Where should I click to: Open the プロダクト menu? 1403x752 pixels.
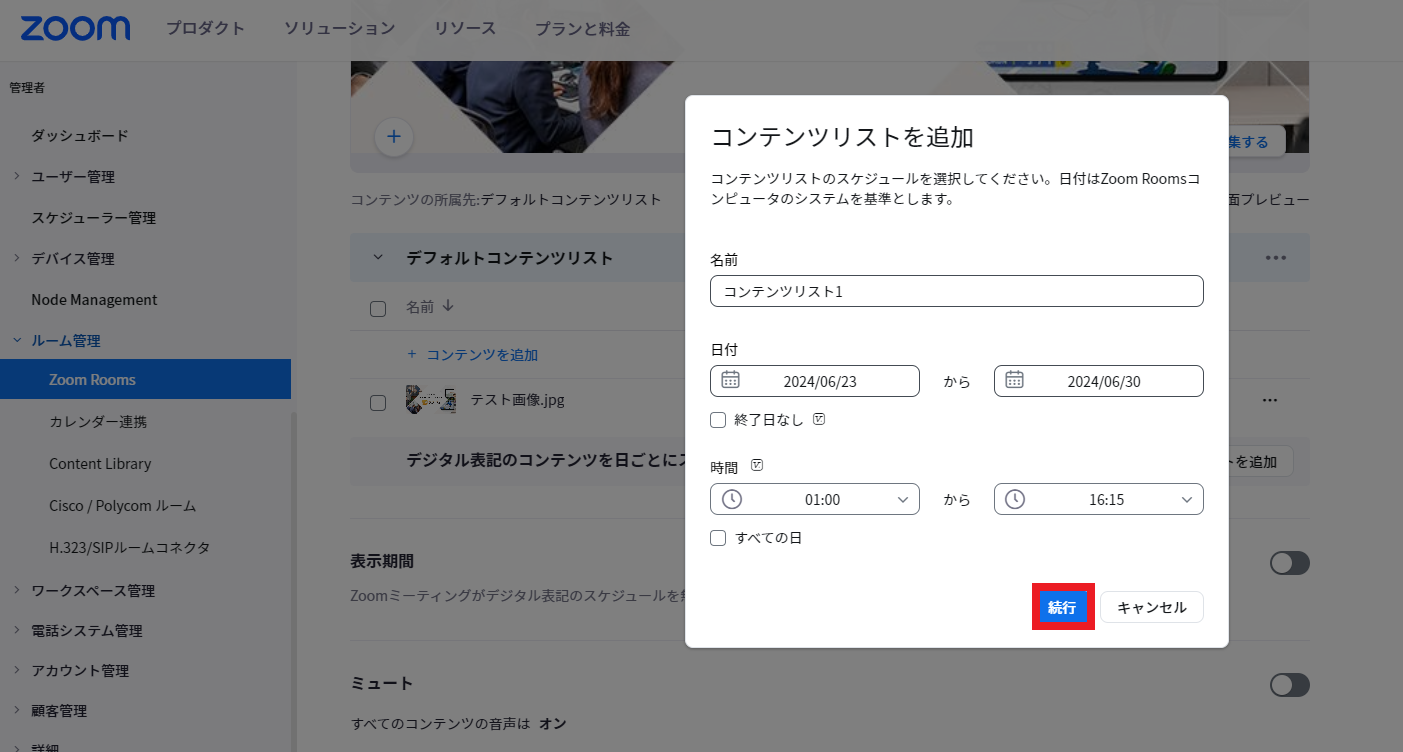coord(205,29)
